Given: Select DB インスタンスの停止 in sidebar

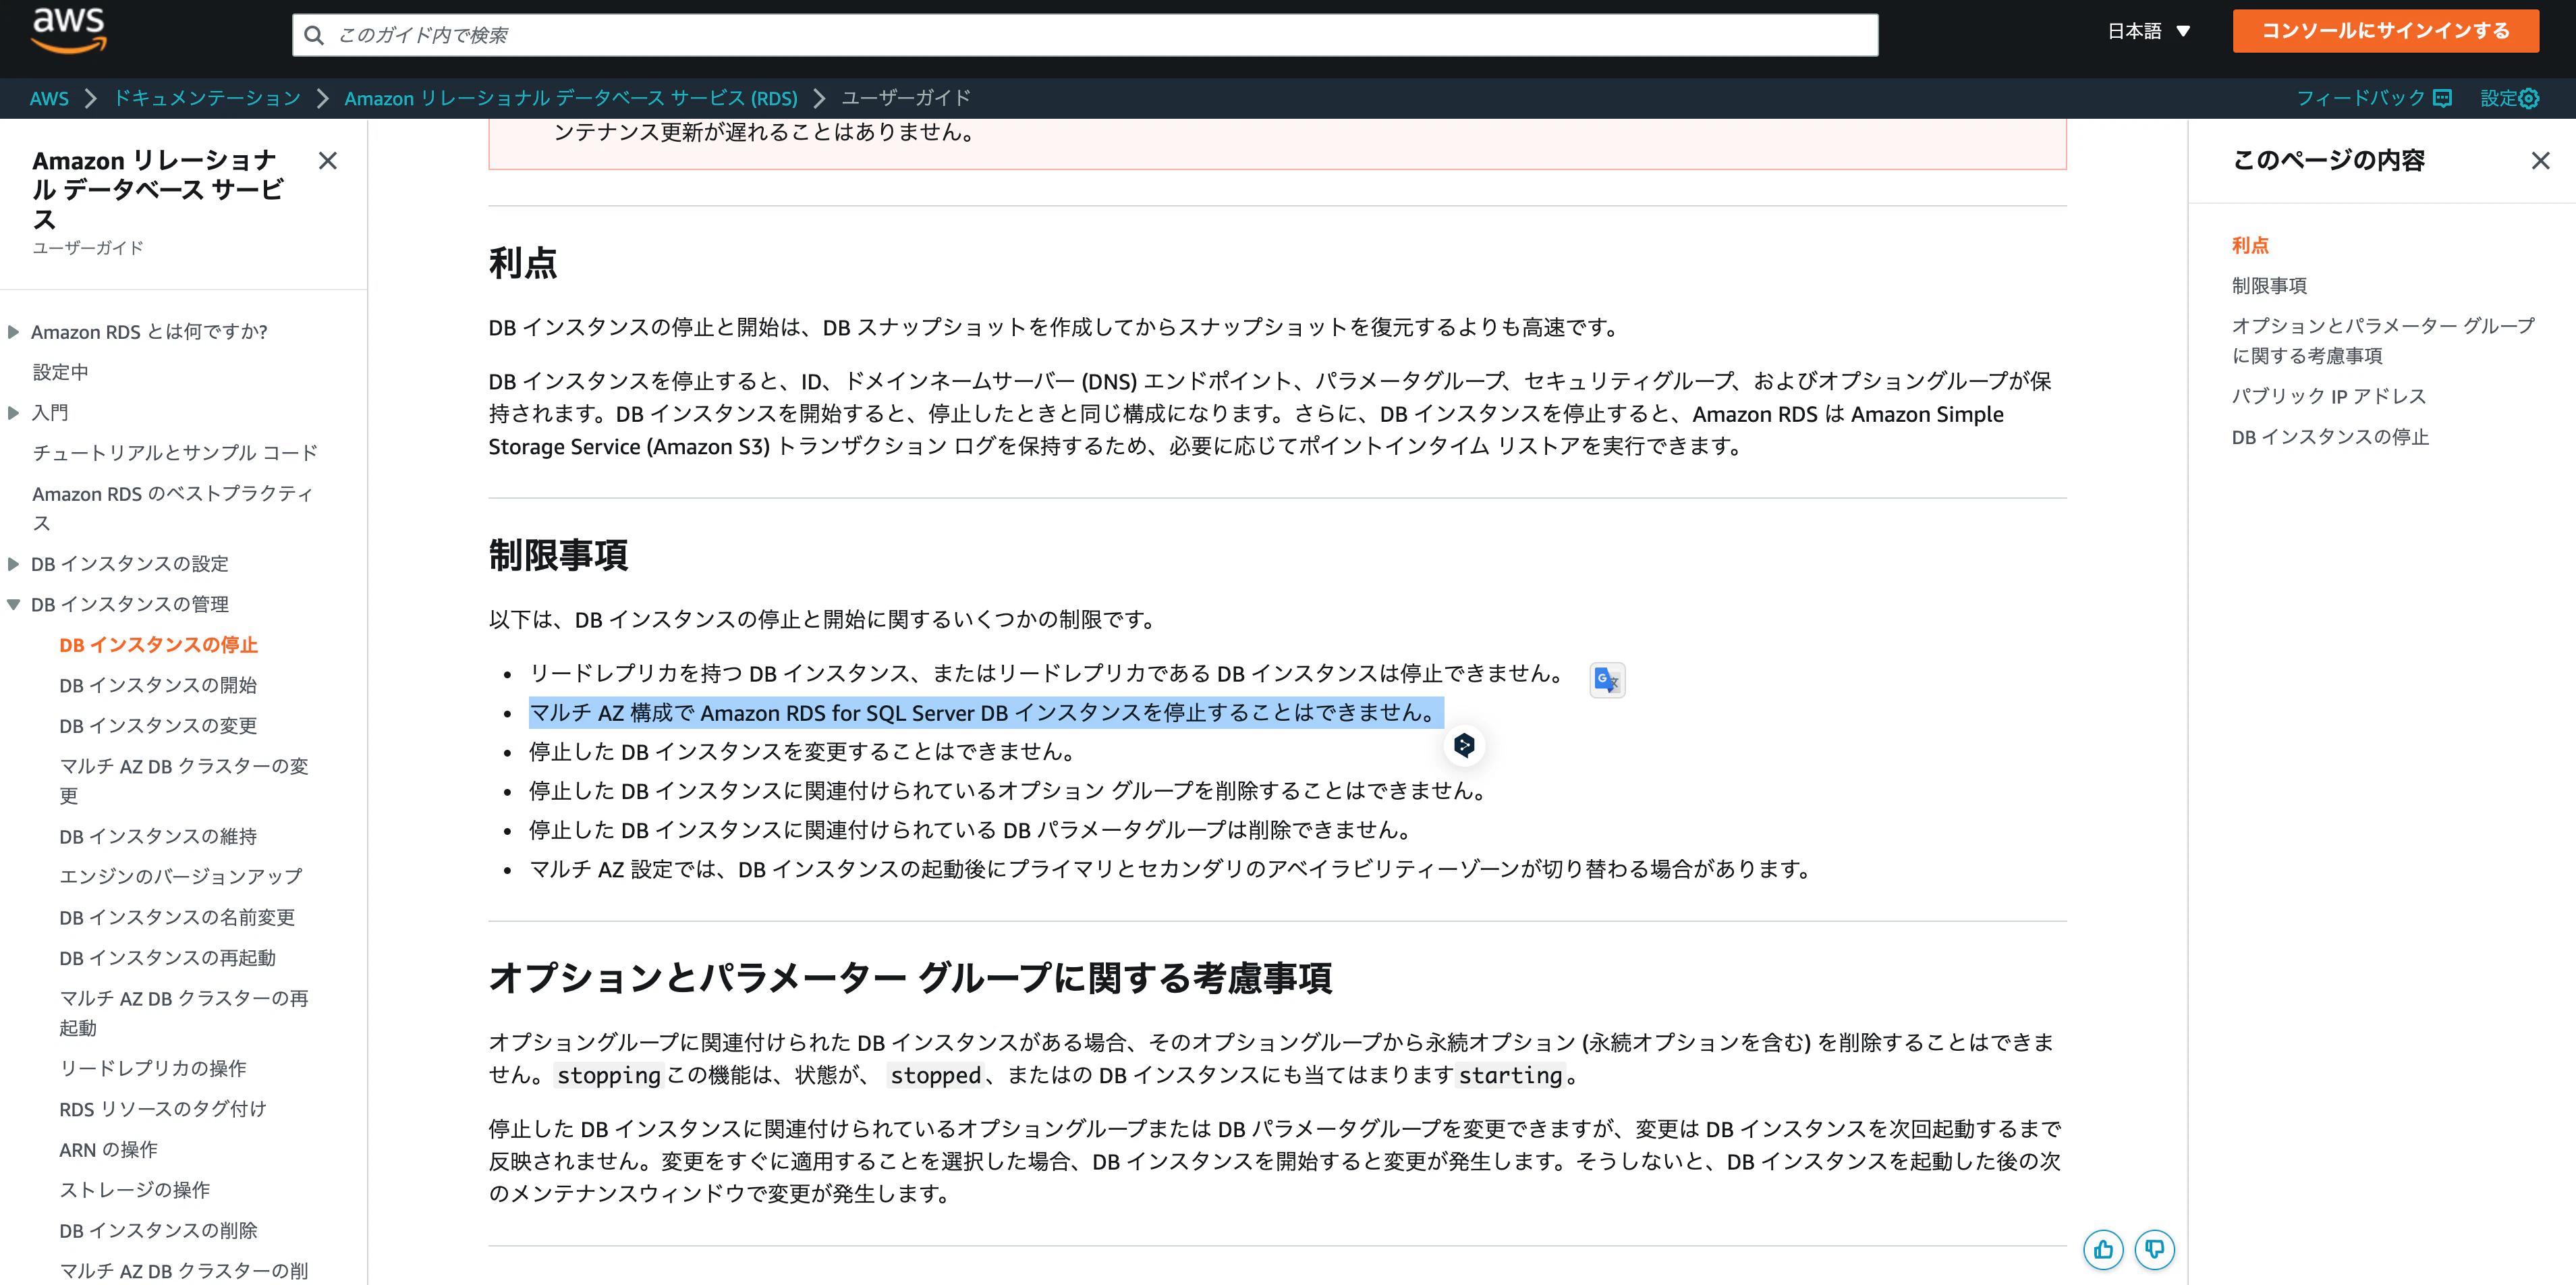Looking at the screenshot, I should (x=158, y=645).
